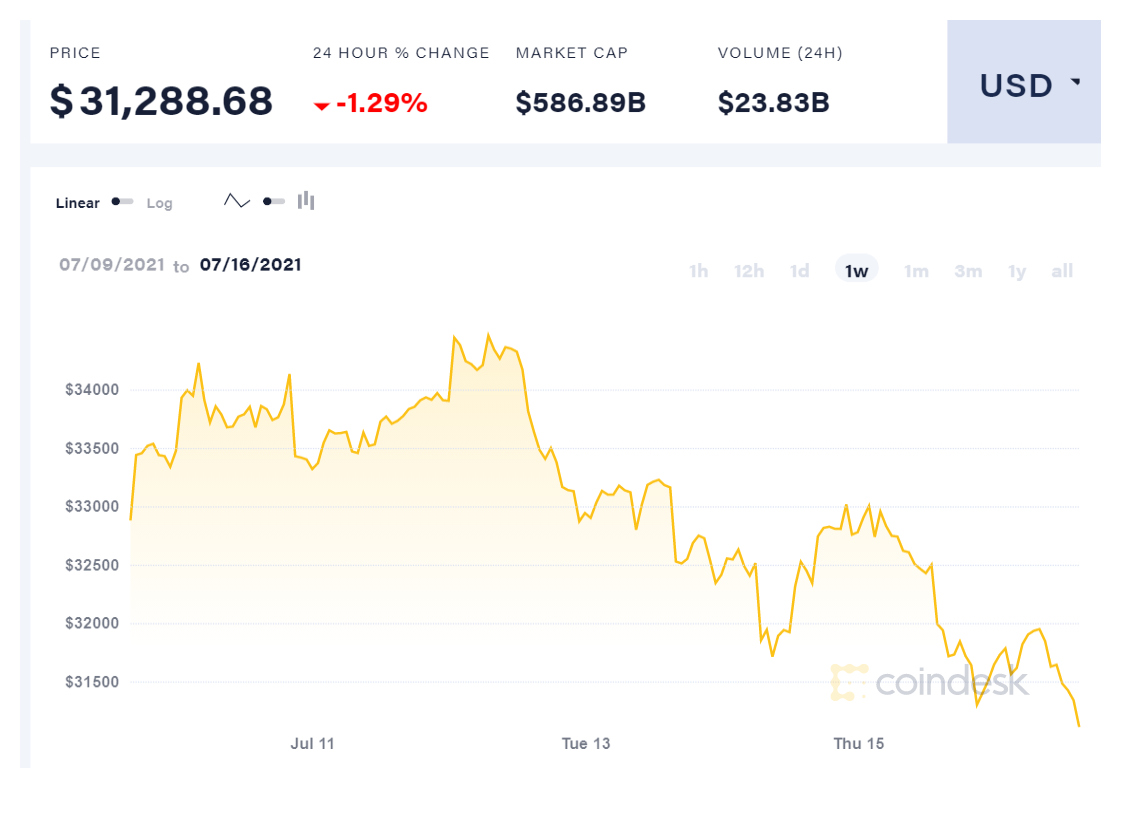Click the 07/16/2021 end date
The height and width of the screenshot is (828, 1121).
250,265
